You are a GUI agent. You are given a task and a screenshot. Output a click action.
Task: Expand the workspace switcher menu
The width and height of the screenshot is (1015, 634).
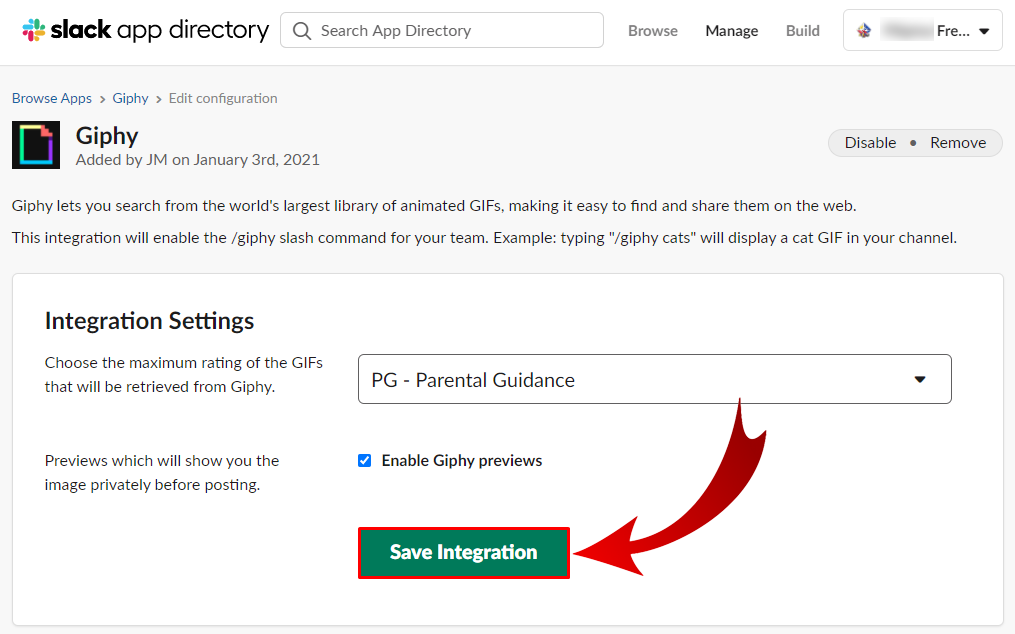(x=984, y=31)
